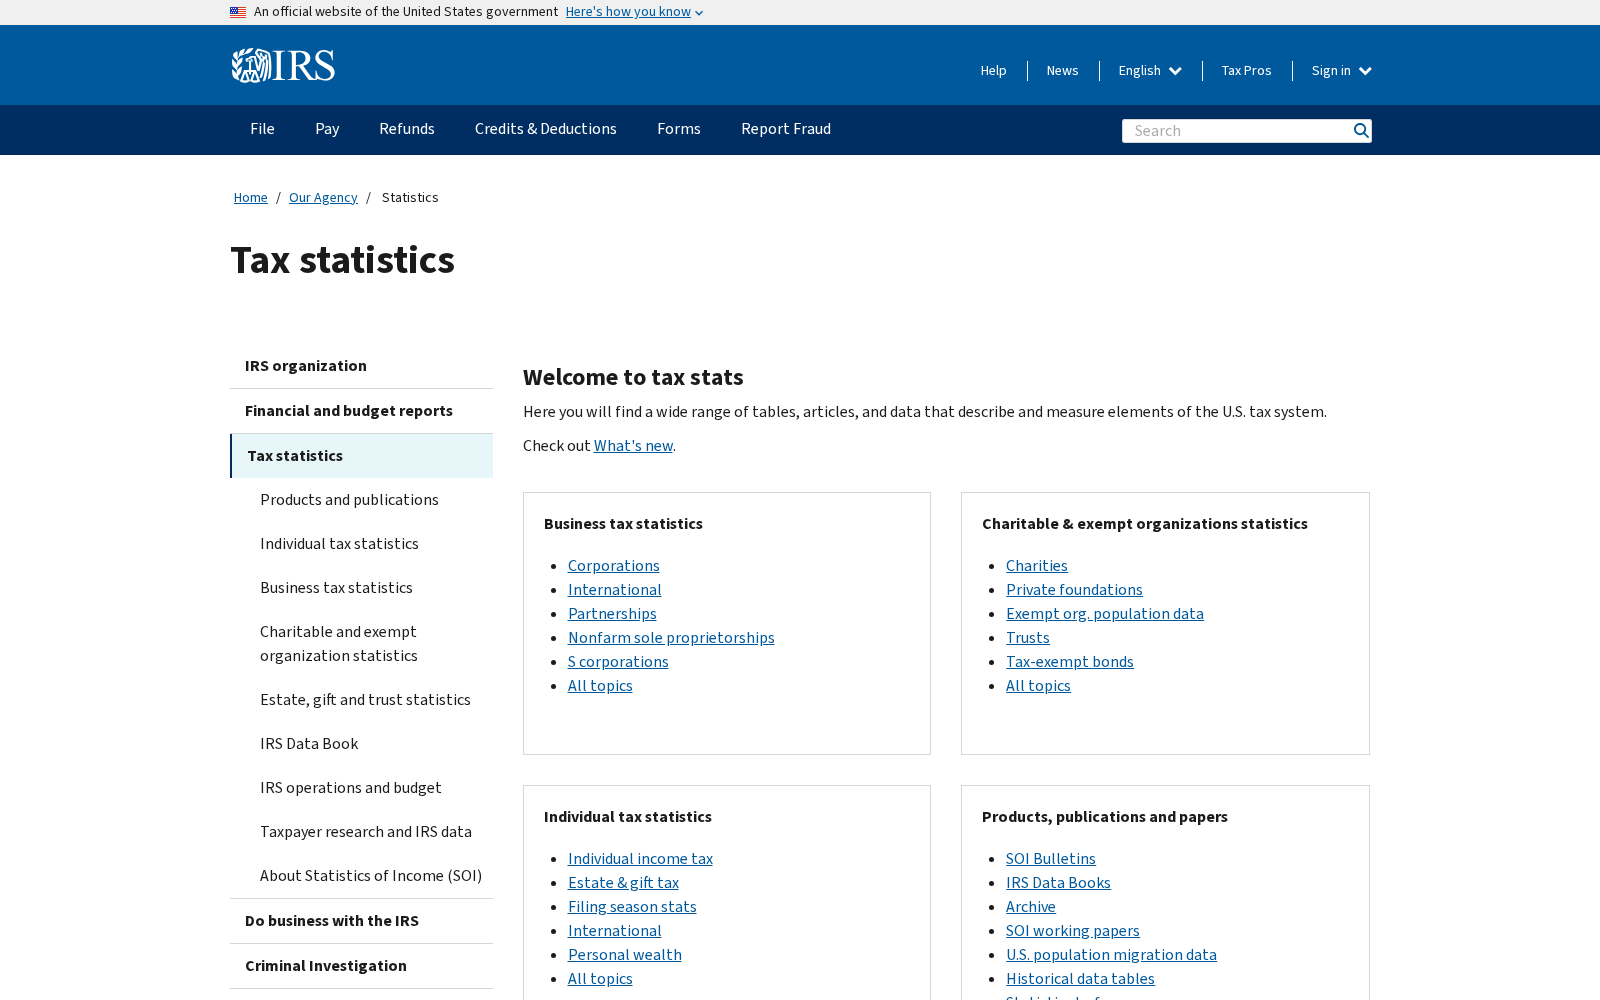Open the Forms menu
1600x1000 pixels.
coord(679,129)
